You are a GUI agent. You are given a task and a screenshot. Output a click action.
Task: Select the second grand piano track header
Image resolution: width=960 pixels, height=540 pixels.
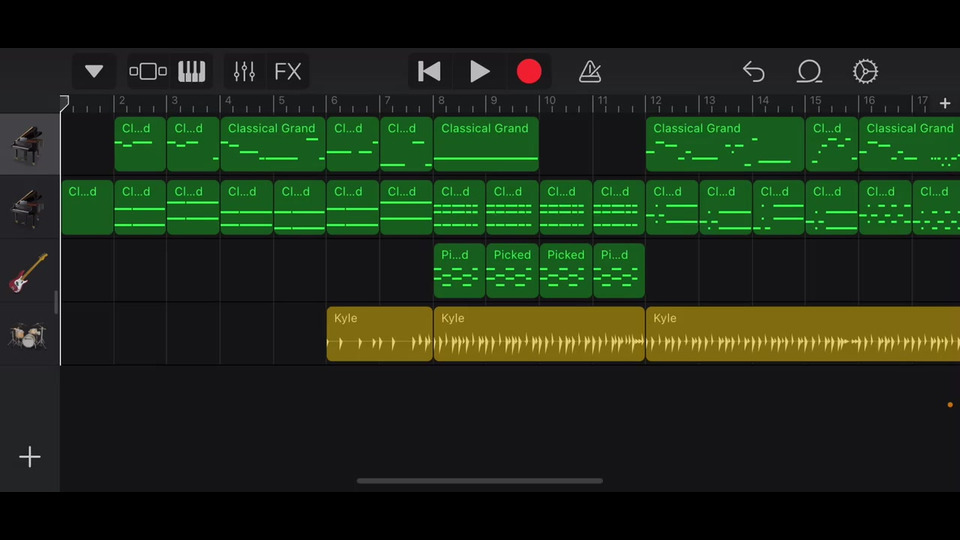click(29, 208)
